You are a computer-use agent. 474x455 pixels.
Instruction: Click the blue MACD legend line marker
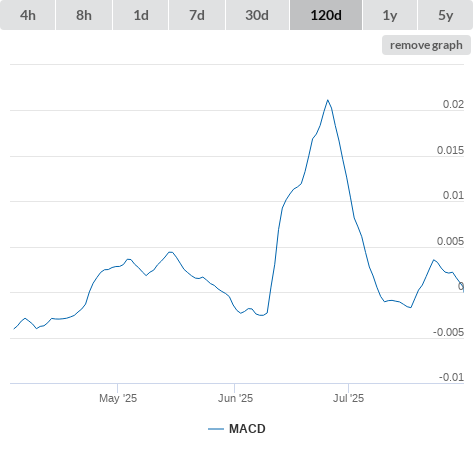click(x=216, y=429)
